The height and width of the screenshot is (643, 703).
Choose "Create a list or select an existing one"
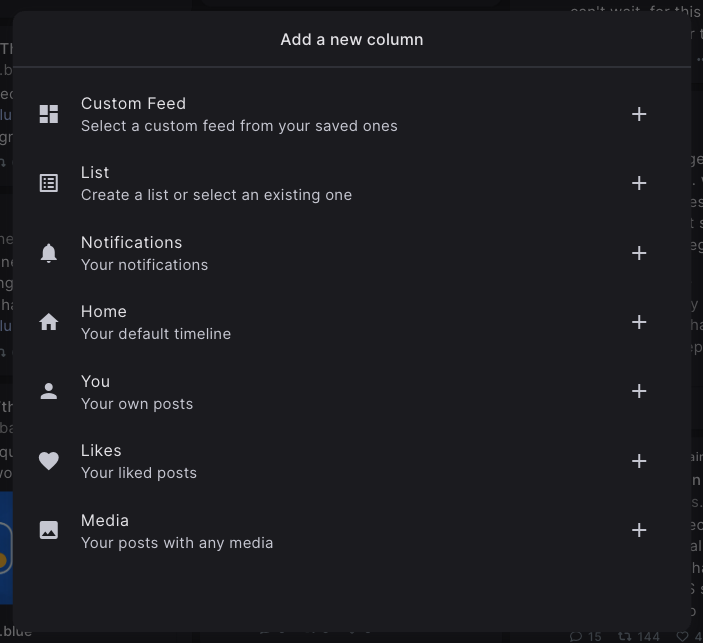point(216,195)
